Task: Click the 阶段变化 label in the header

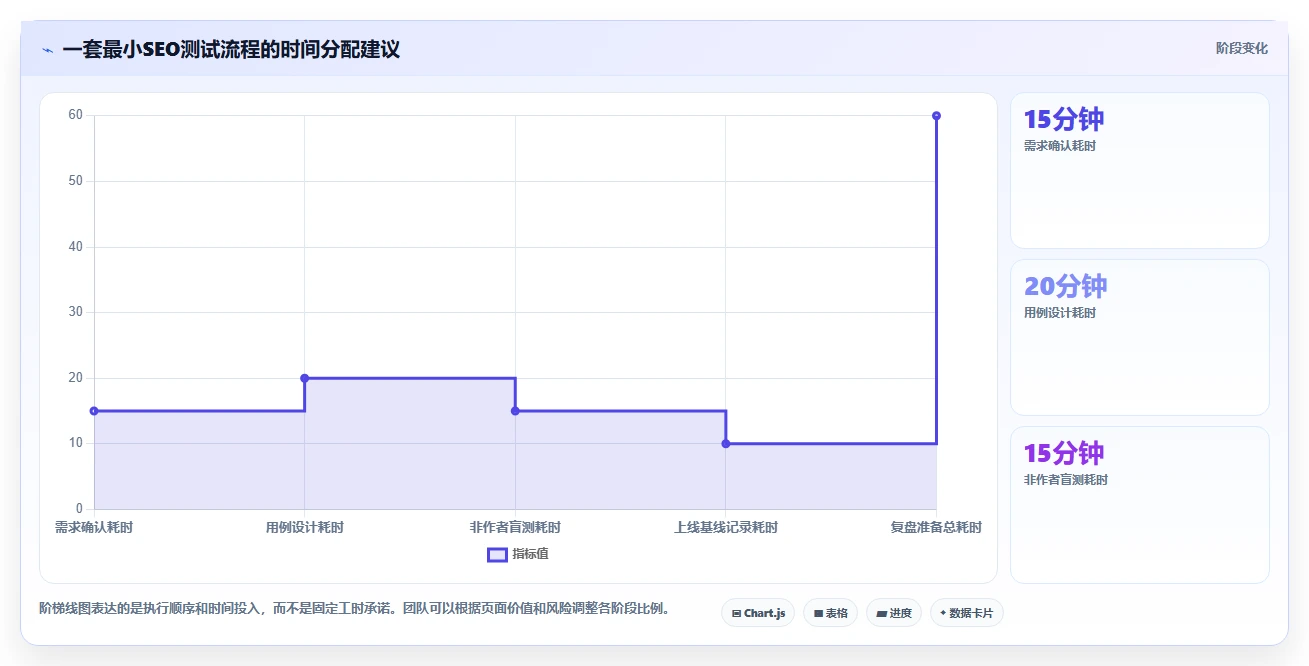Action: (x=1242, y=48)
